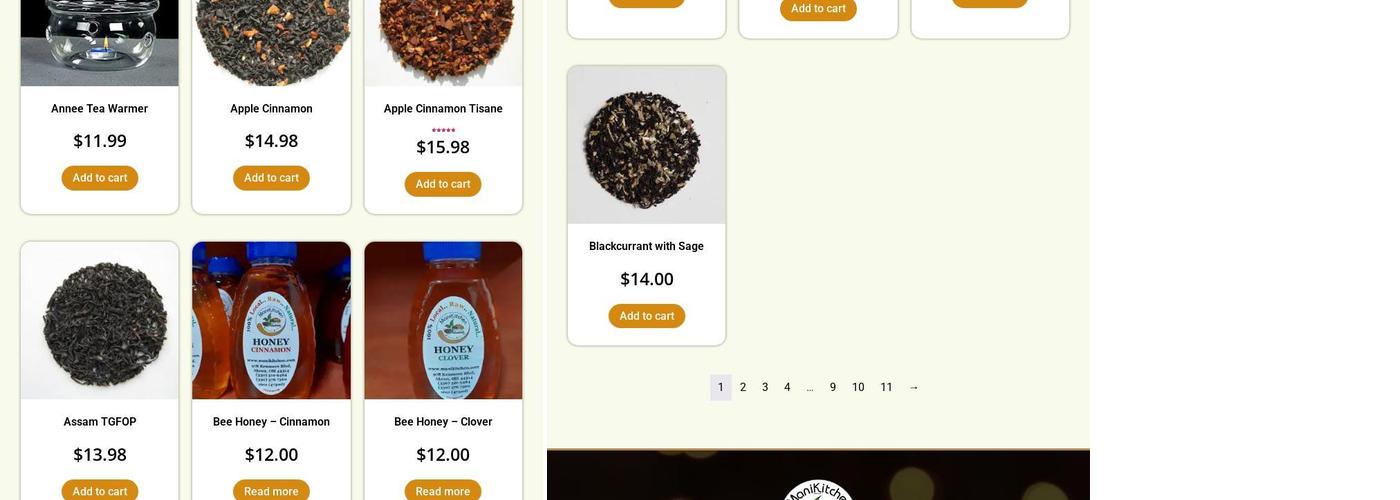Jump to page 9 in pagination
The width and height of the screenshot is (1400, 500).
tap(833, 388)
